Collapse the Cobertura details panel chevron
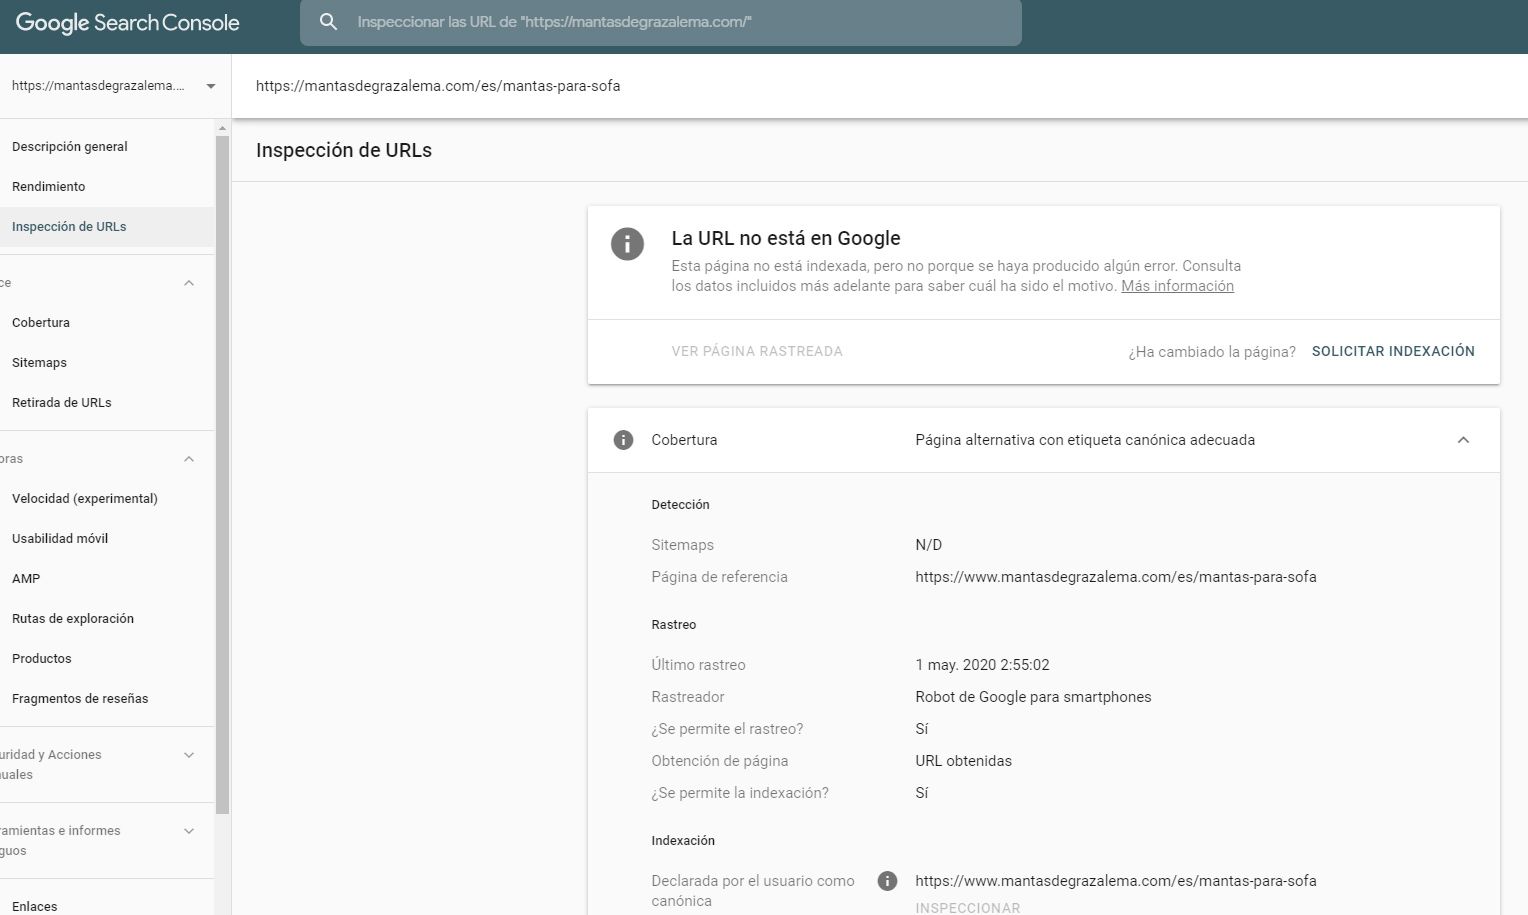 (1463, 440)
